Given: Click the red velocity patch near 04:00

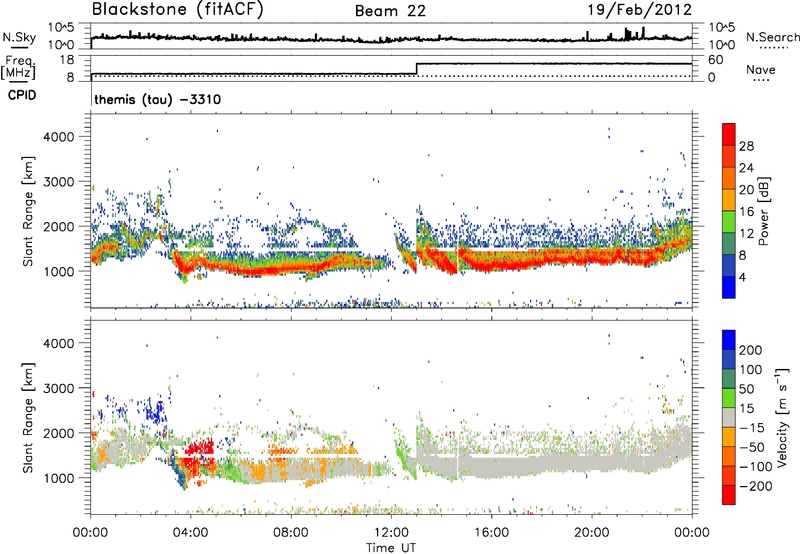Looking at the screenshot, I should 198,455.
